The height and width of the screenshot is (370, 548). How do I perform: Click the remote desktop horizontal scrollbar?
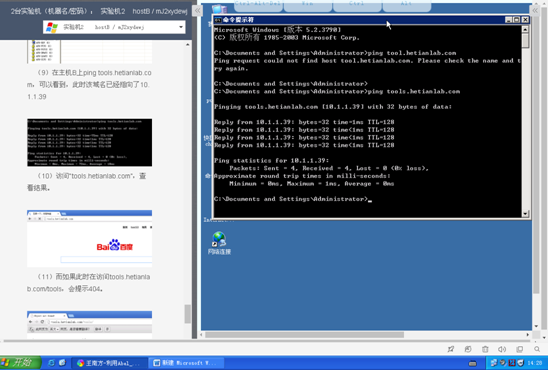tap(304, 335)
